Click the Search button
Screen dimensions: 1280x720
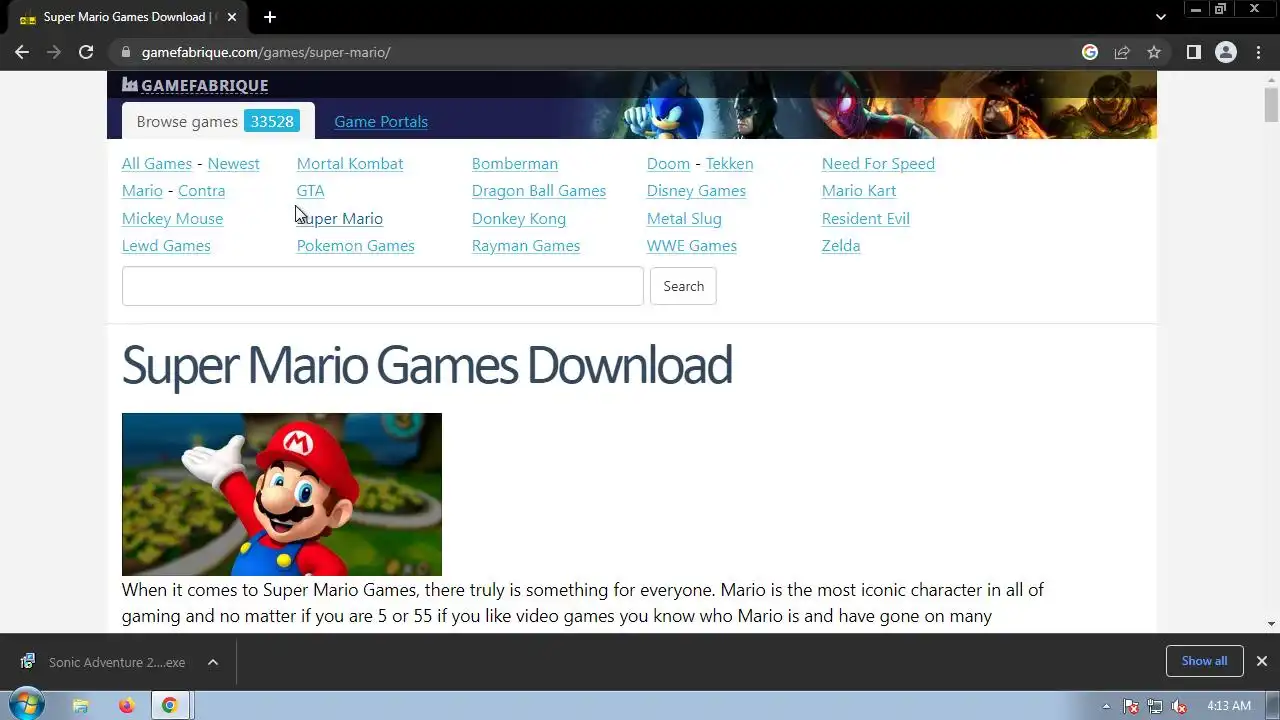tap(683, 286)
